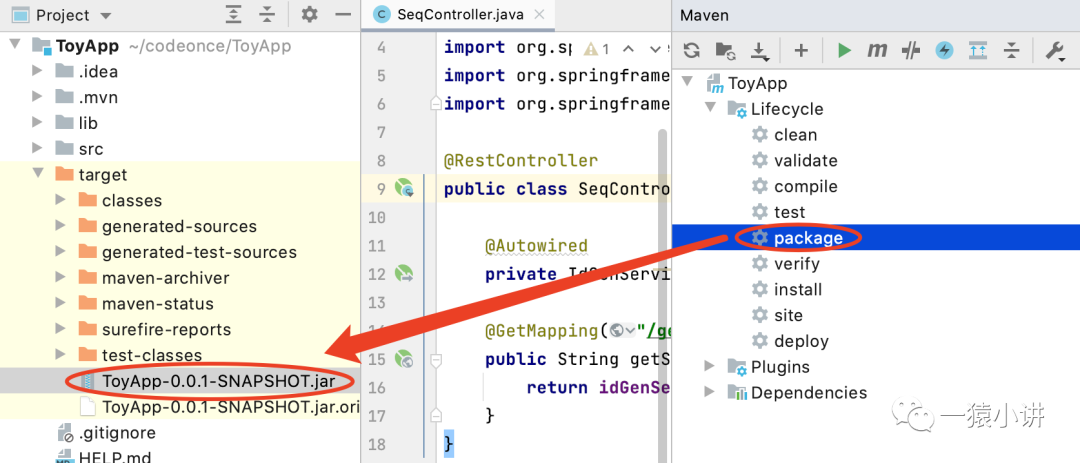Expand the src folder
Image resolution: width=1080 pixels, height=463 pixels.
click(x=38, y=149)
